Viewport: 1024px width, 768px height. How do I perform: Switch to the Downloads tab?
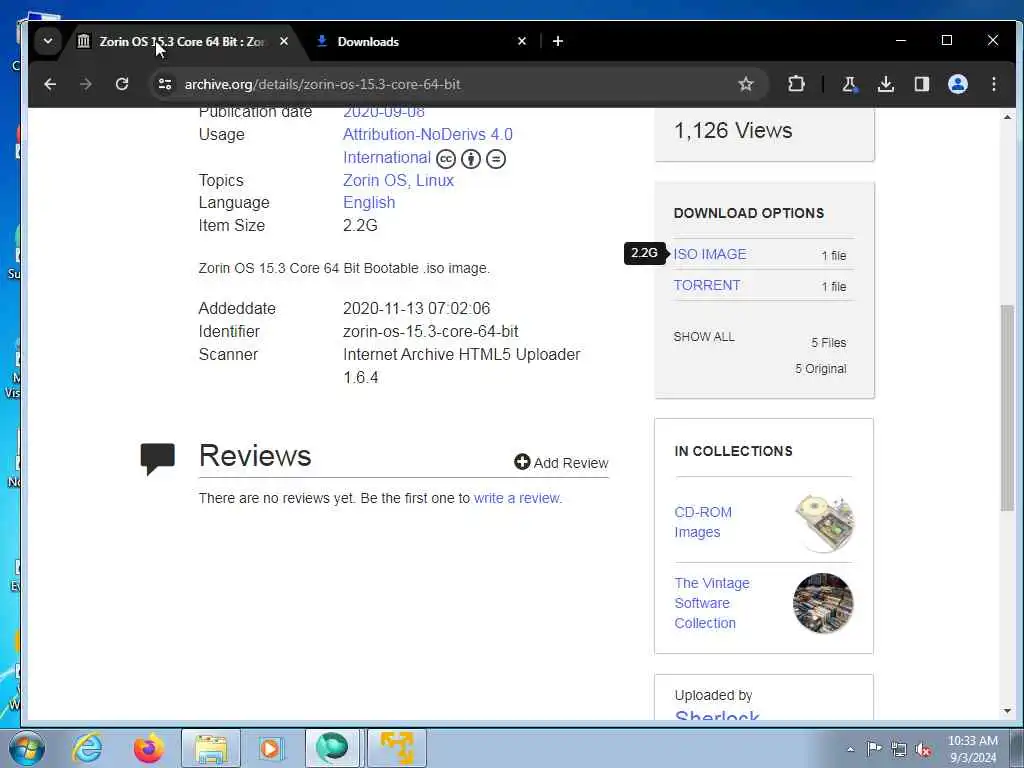click(368, 42)
